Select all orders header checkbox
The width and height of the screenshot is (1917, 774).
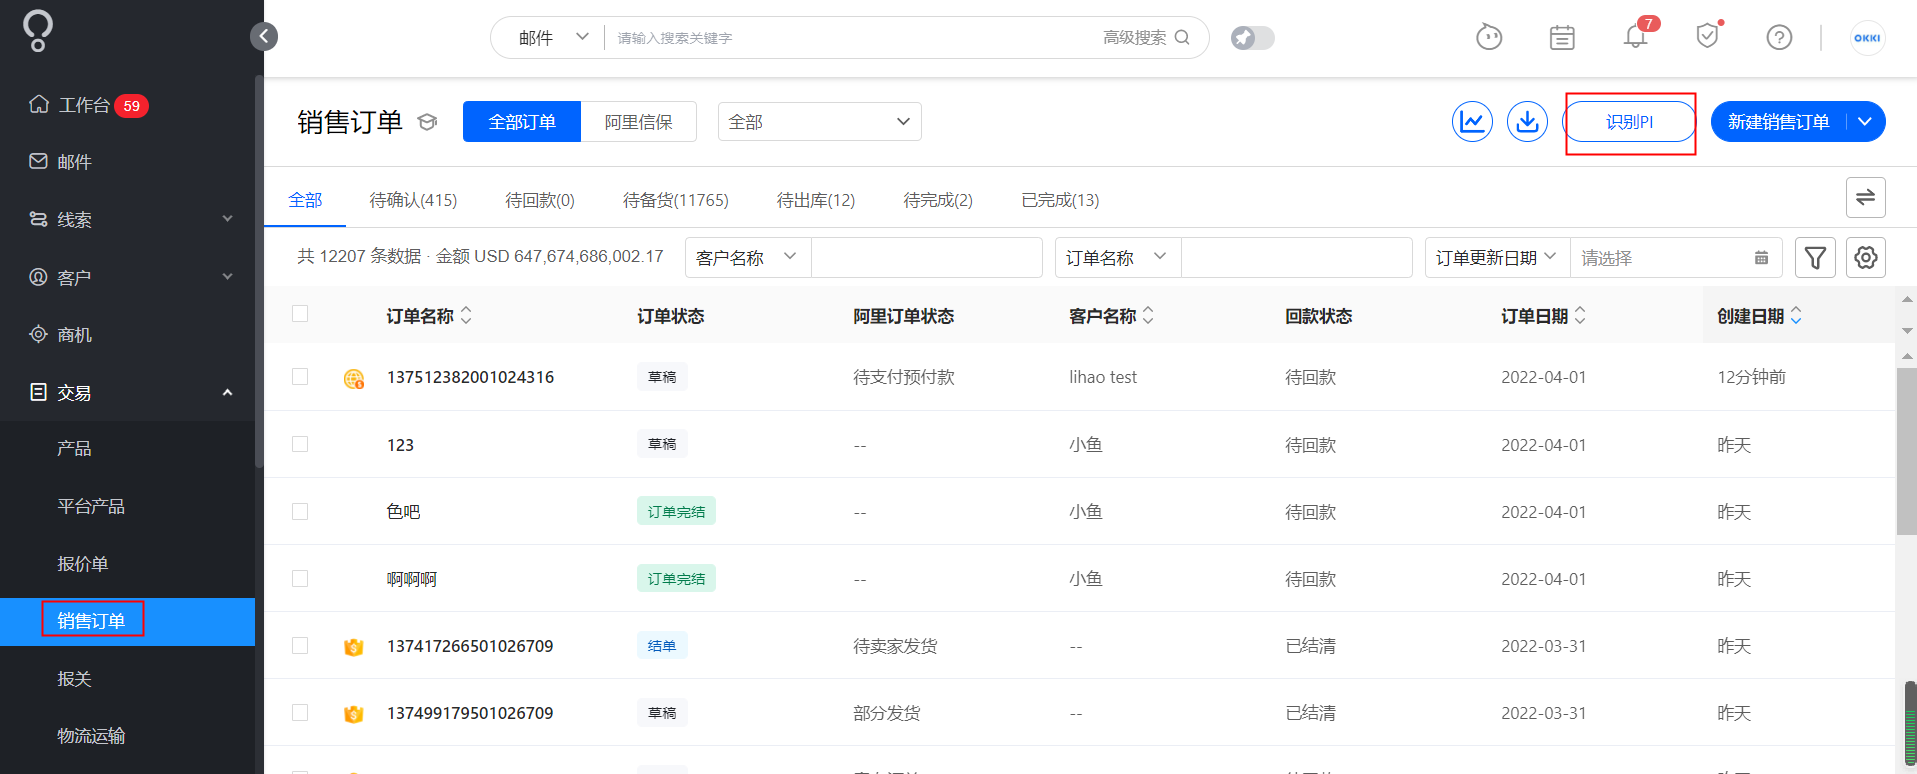coord(300,313)
